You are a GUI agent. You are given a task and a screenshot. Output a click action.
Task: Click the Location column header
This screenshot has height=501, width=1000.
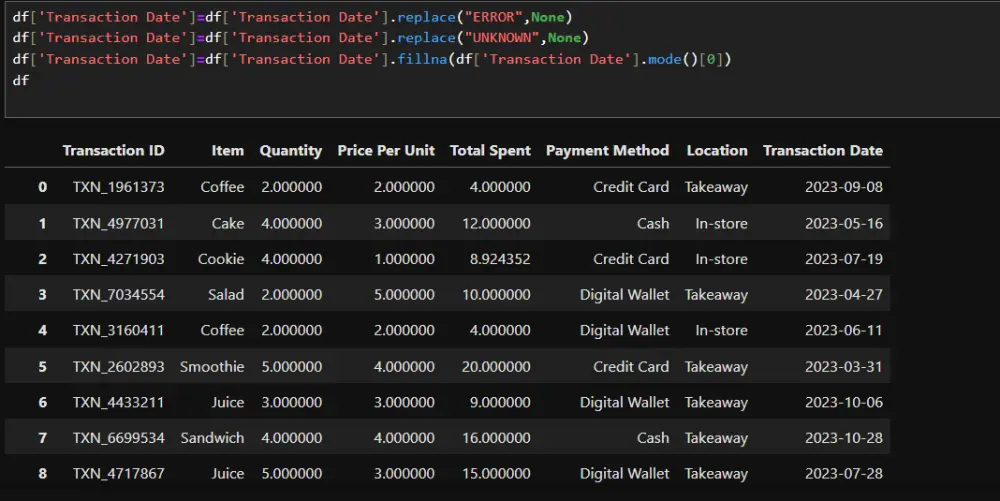717,150
